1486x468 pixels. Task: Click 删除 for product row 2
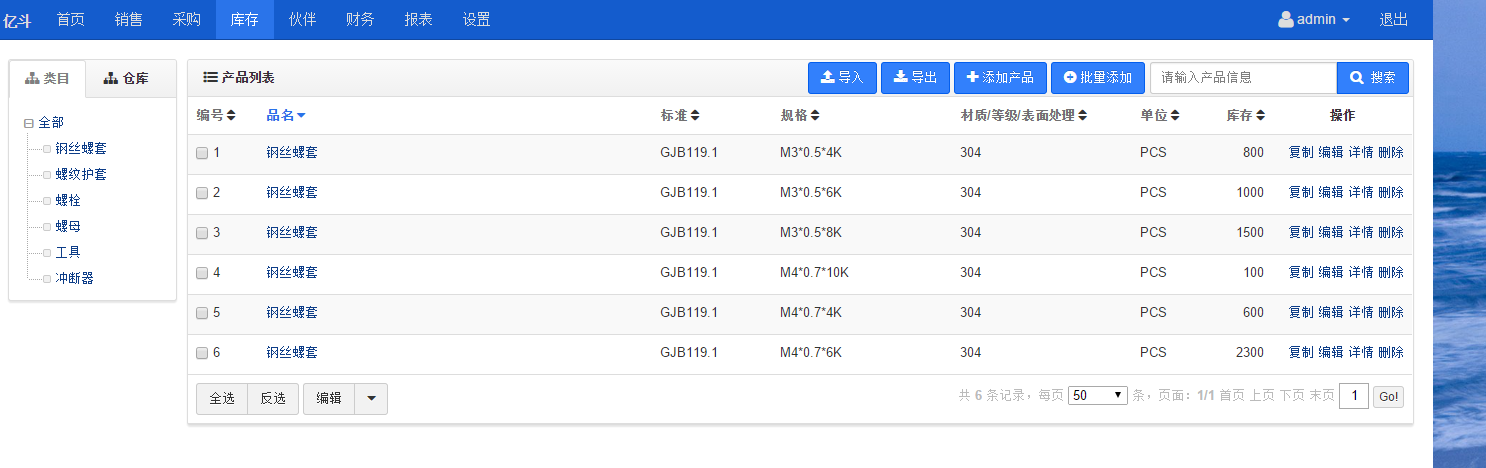coord(1391,193)
